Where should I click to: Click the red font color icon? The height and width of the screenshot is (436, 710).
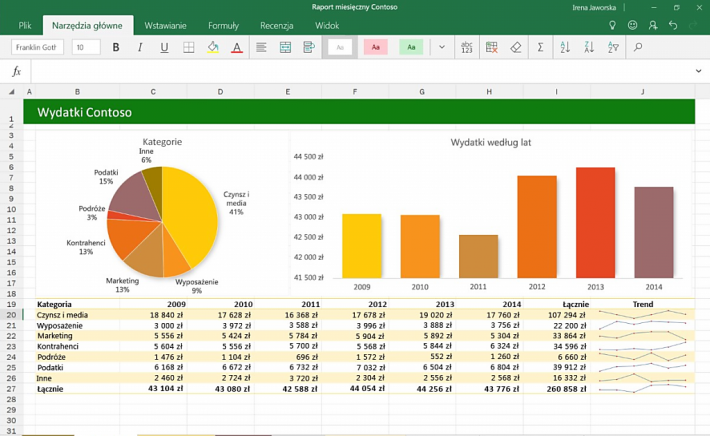point(237,47)
